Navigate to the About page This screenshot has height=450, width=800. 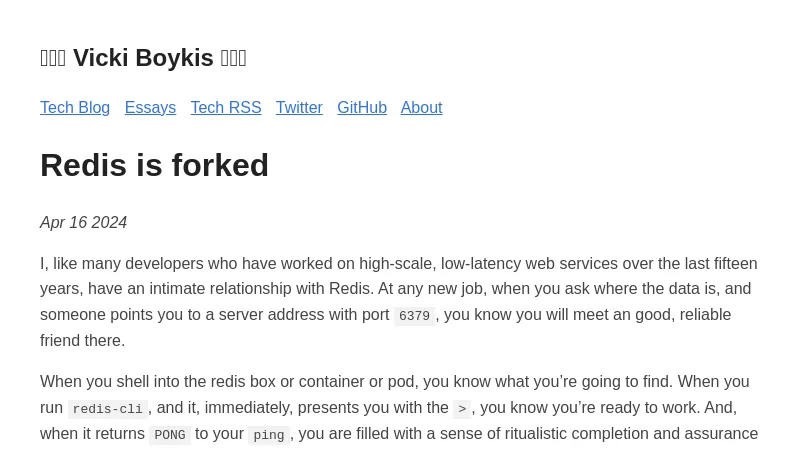coord(421,108)
